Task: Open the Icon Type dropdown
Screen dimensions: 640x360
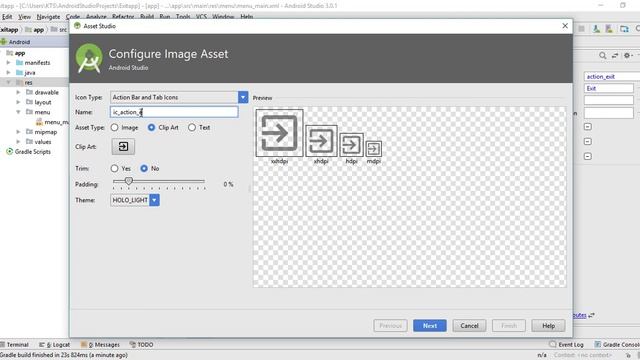Action: 243,97
